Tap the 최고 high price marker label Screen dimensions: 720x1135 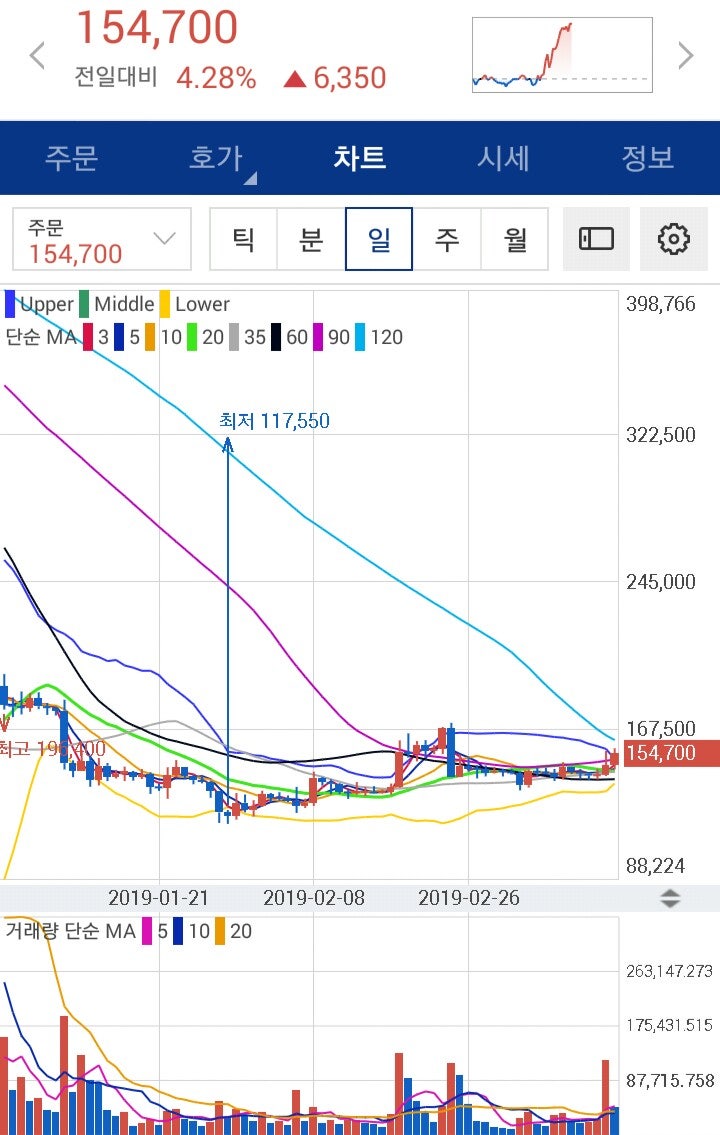coord(52,748)
